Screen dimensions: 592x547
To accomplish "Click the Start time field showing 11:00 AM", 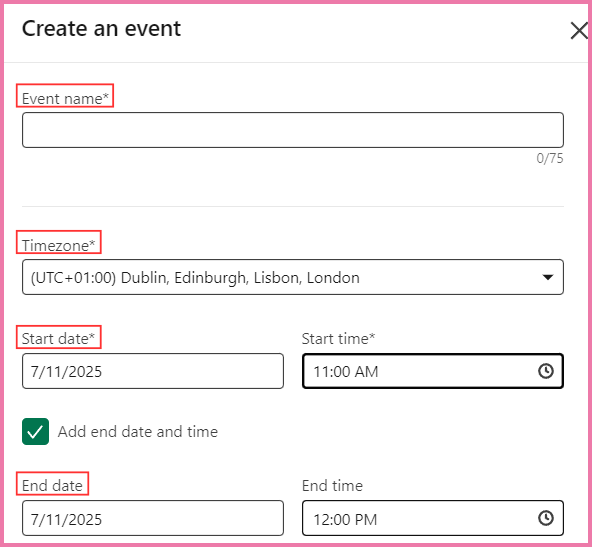I will [x=433, y=371].
